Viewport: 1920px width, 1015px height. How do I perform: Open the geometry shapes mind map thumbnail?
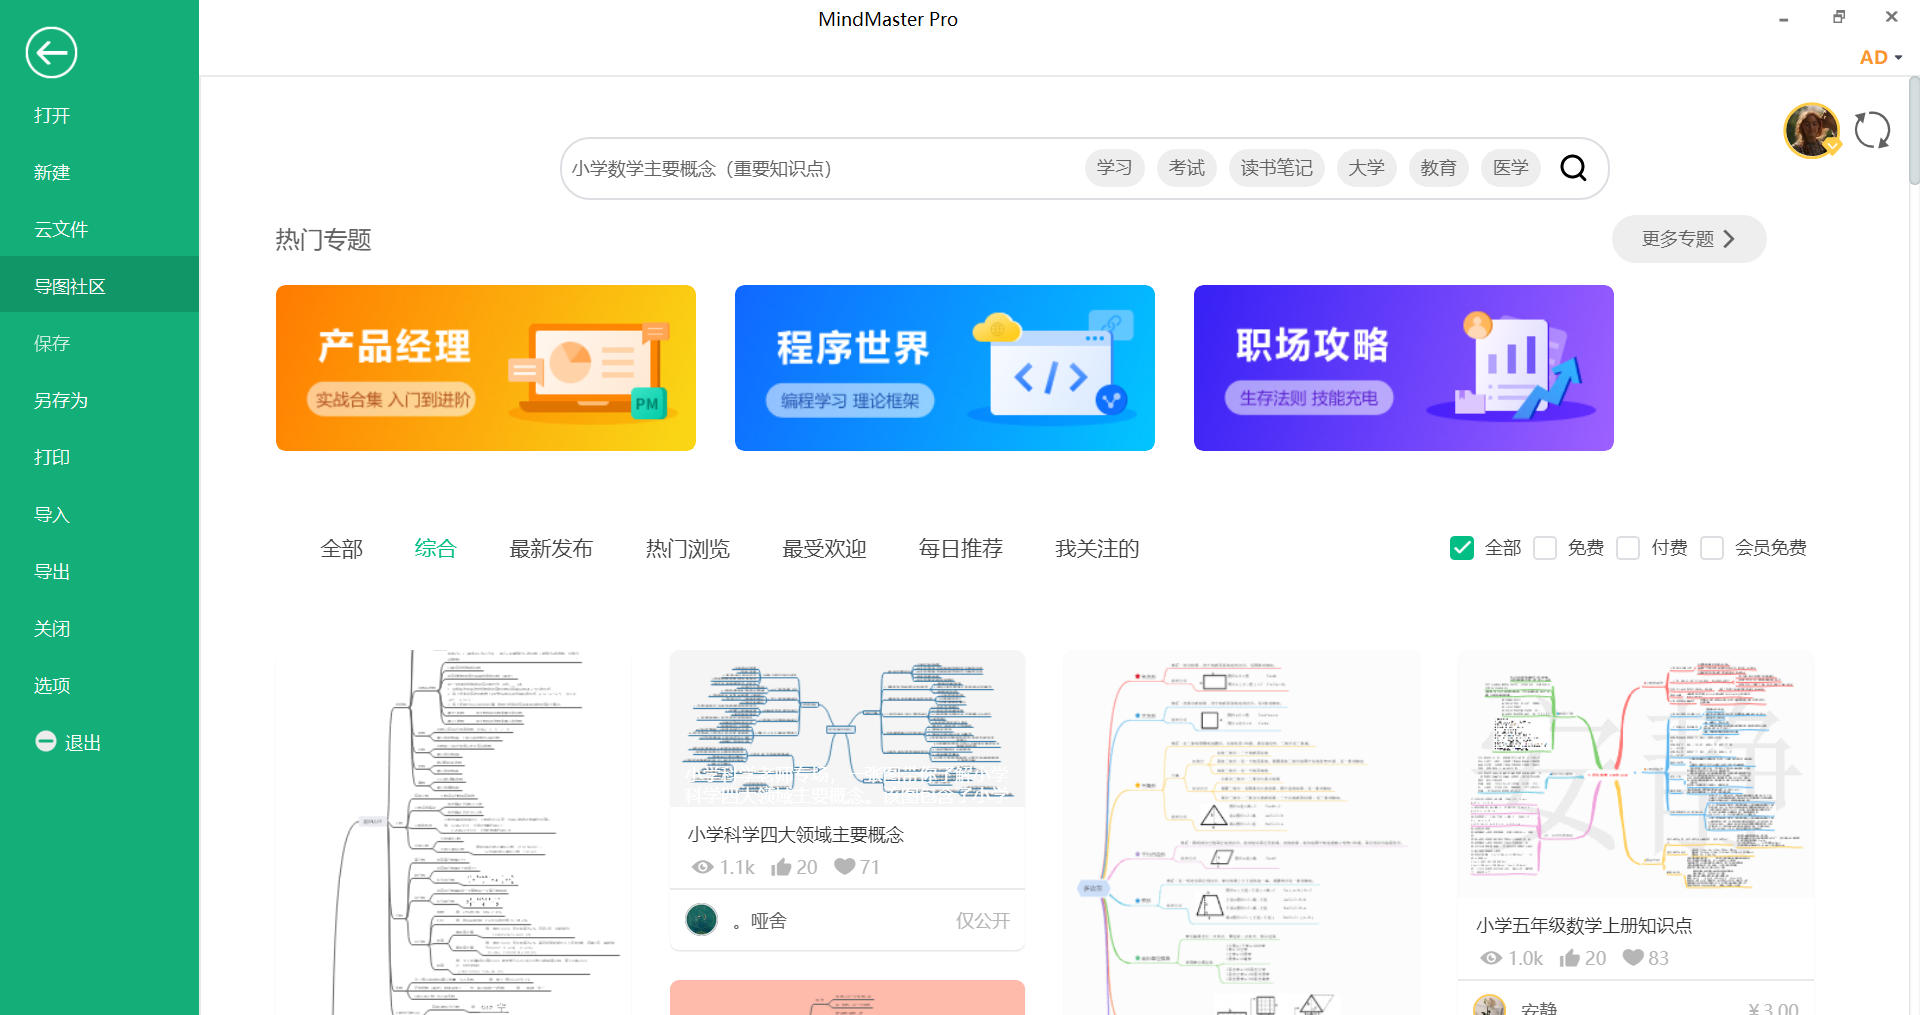1242,832
